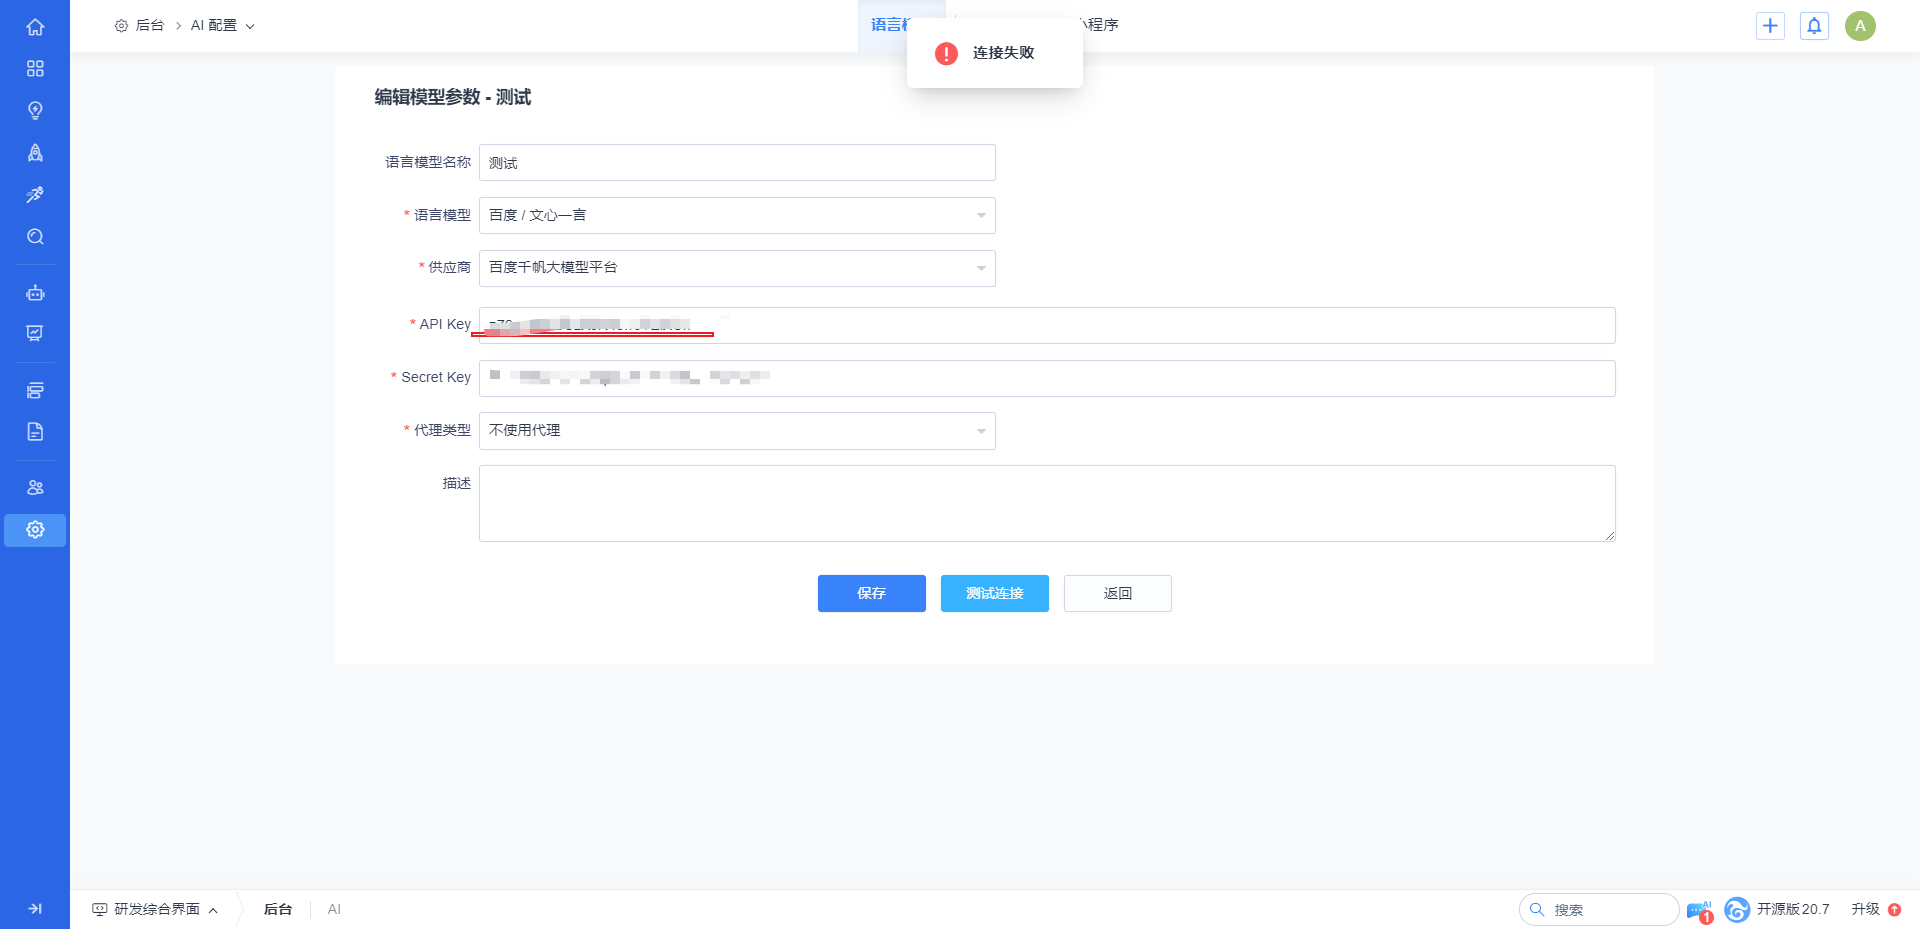Viewport: 1920px width, 929px height.
Task: Click the 保存 button
Action: coord(871,593)
